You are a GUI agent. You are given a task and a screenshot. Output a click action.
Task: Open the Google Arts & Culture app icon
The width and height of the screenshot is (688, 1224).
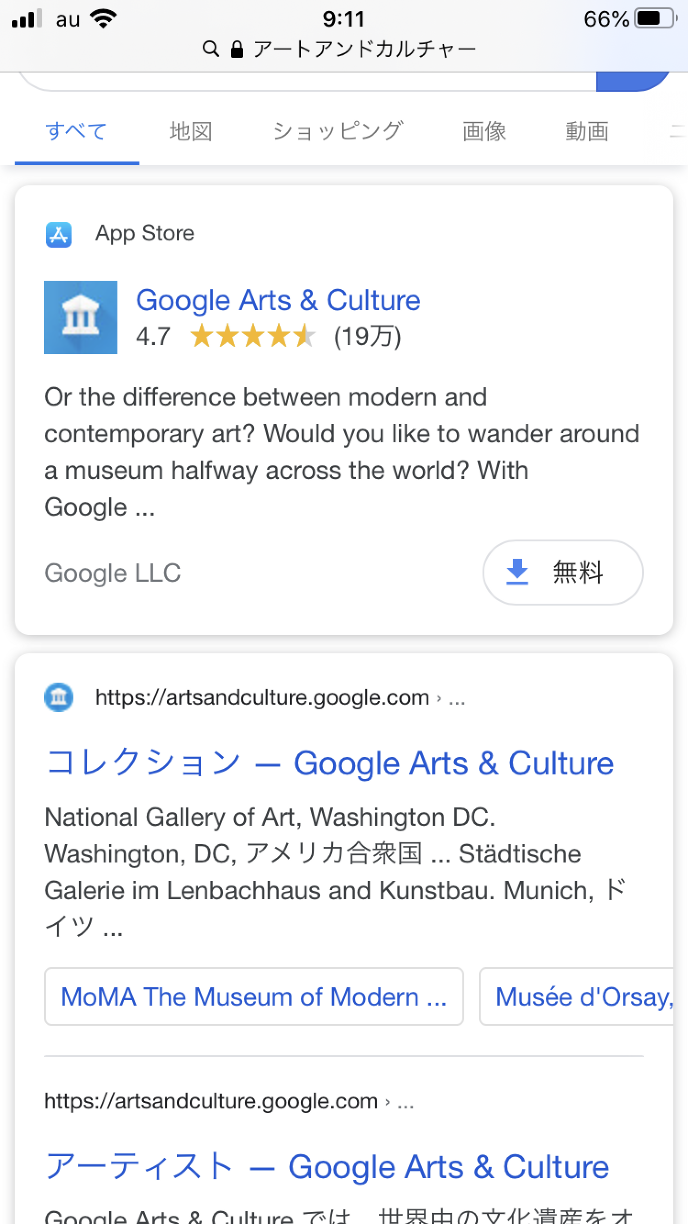81,317
